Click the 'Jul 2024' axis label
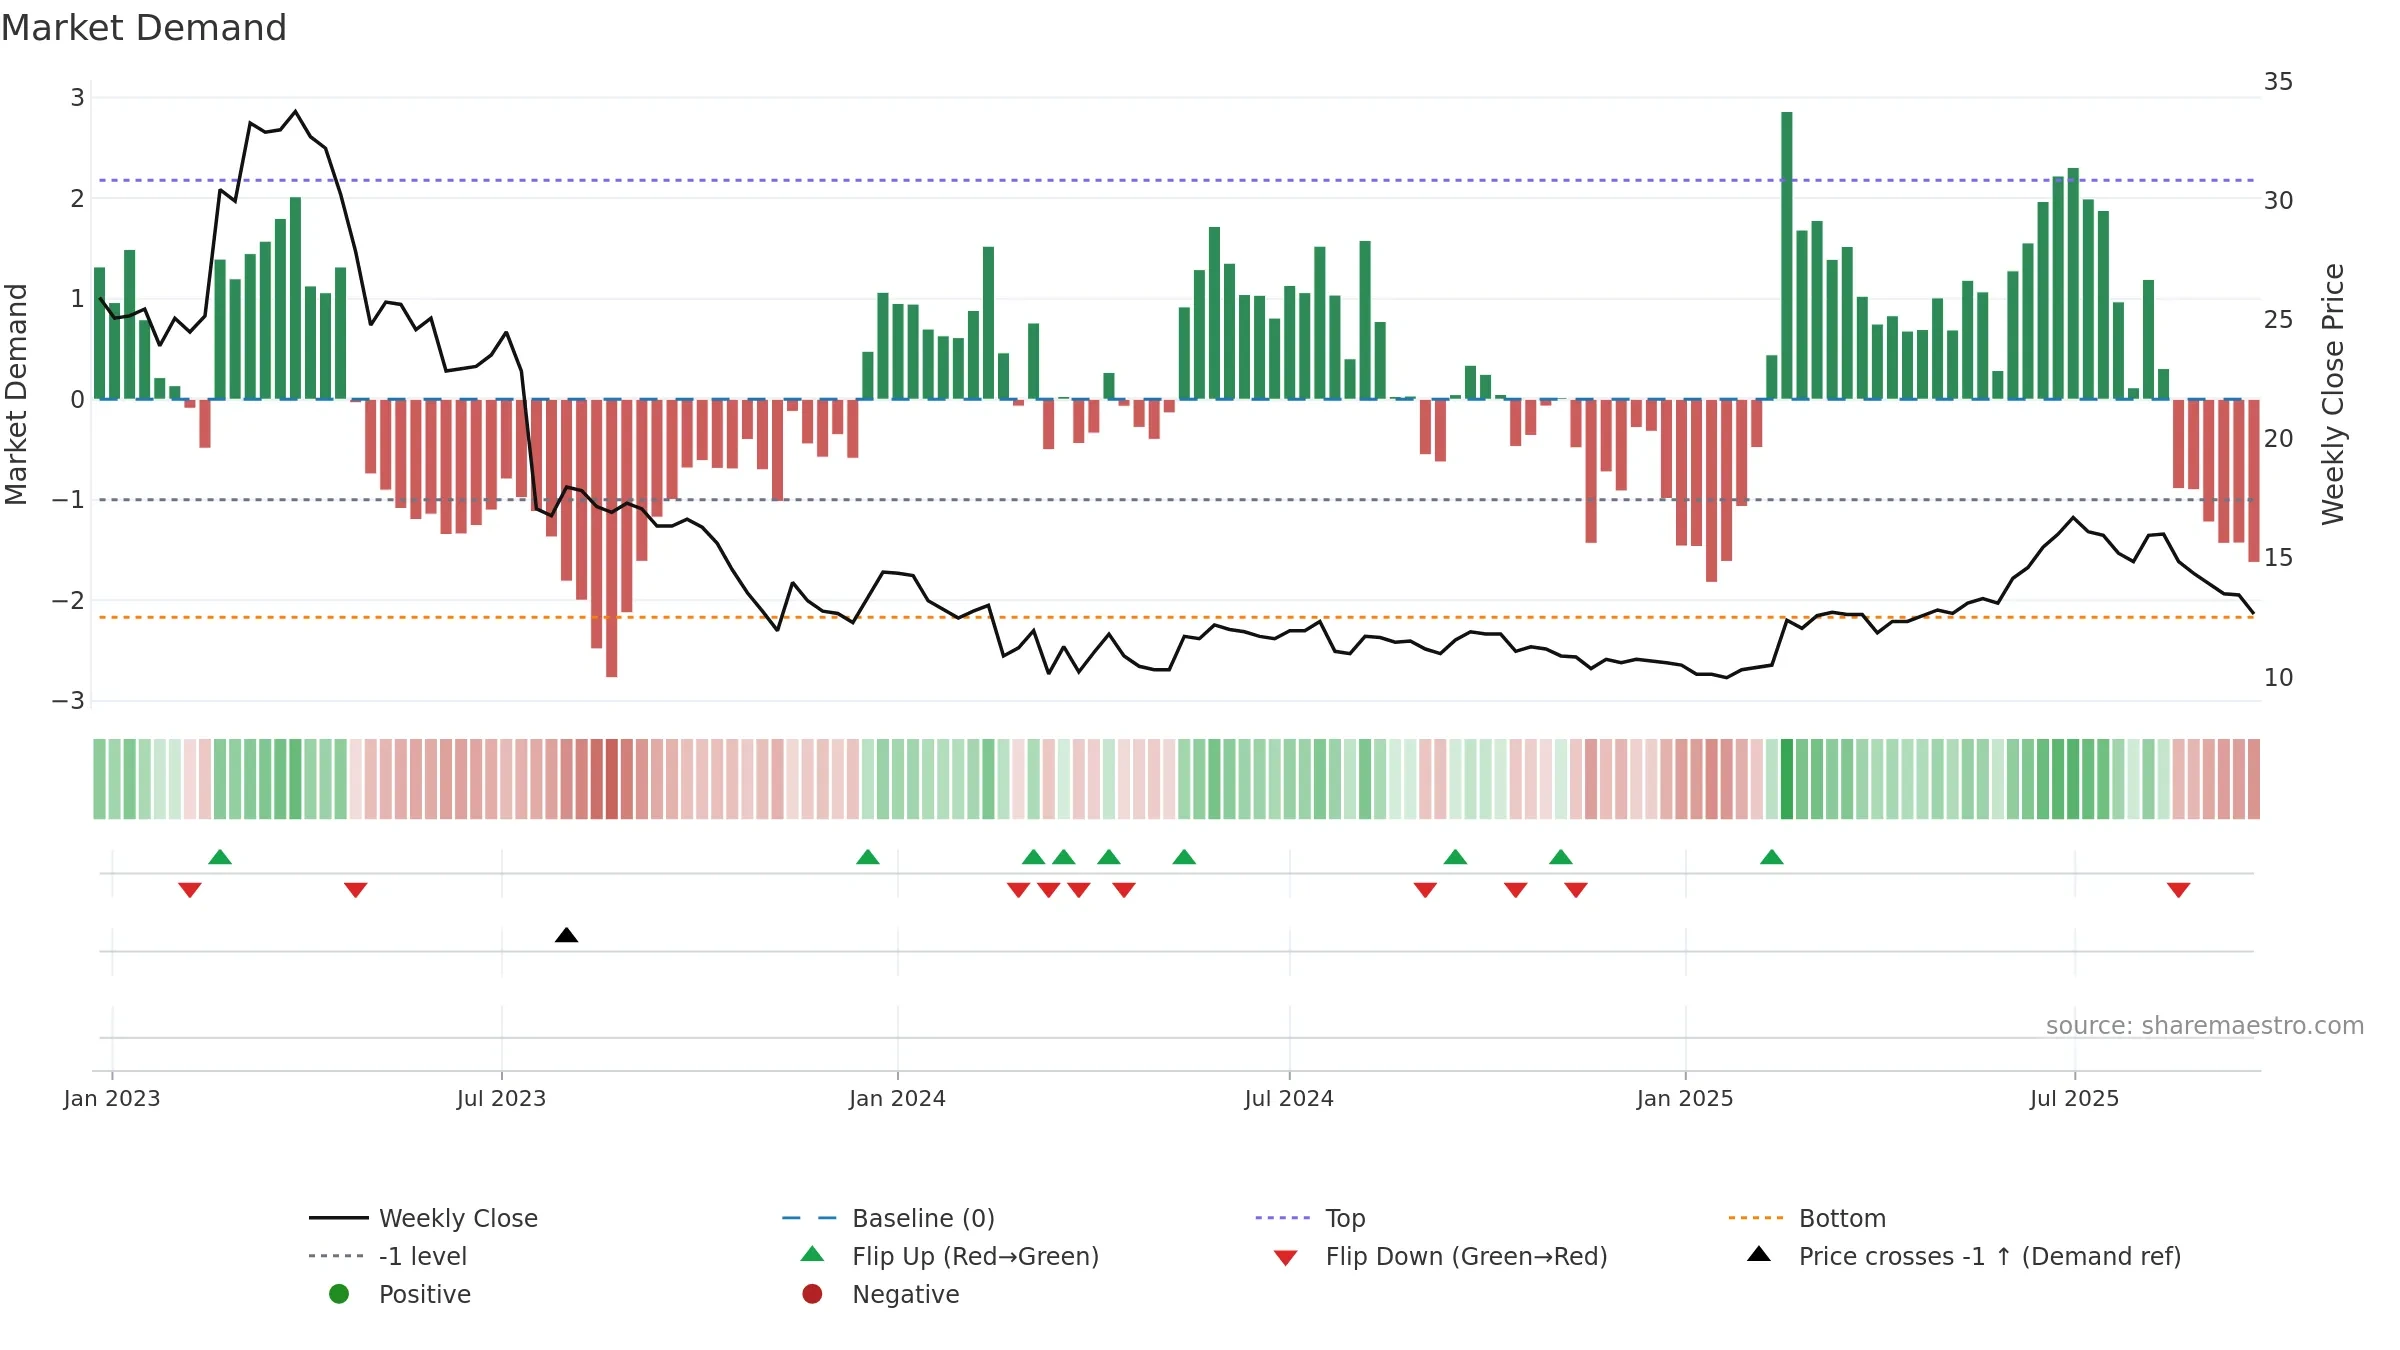2400x1350 pixels. click(1289, 1098)
